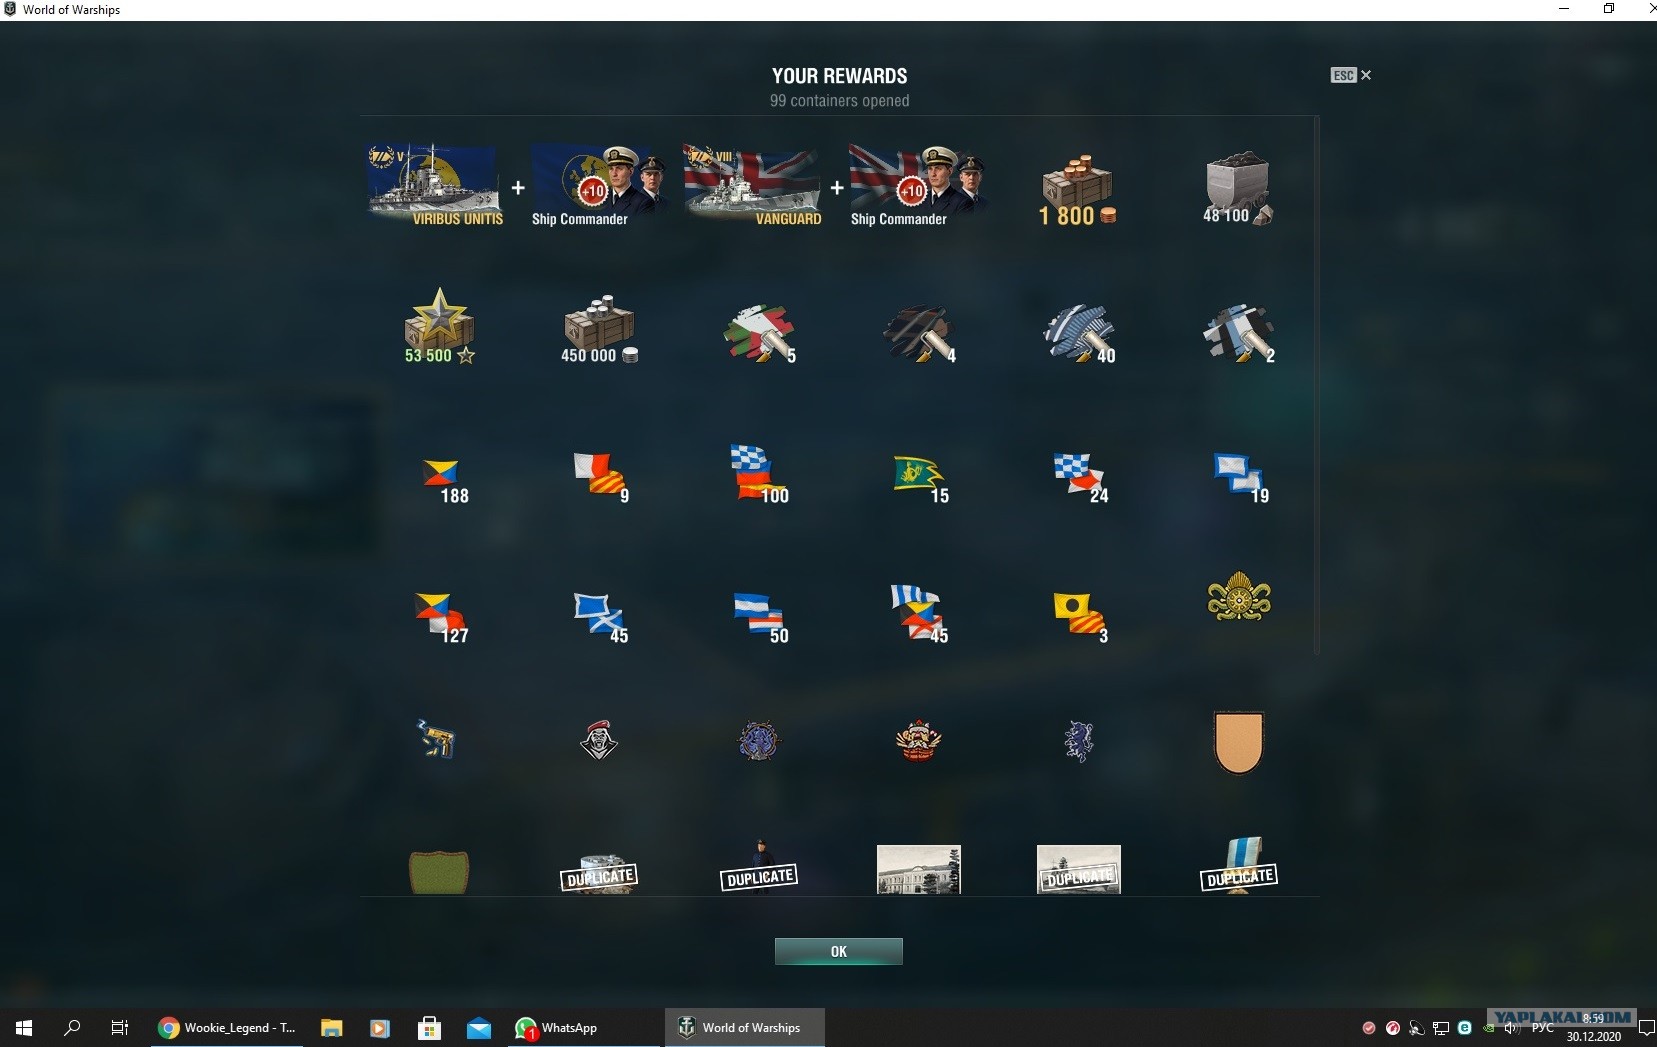This screenshot has width=1657, height=1047.
Task: Select the Vanguard ship reward
Action: click(x=753, y=186)
